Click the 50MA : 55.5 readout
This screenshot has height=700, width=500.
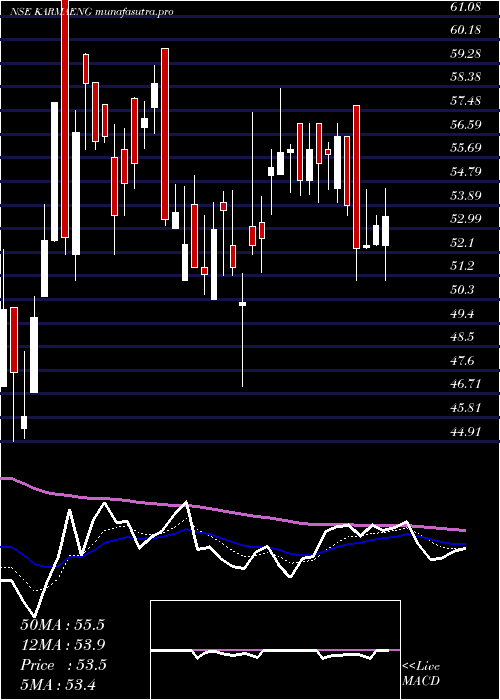coord(62,625)
